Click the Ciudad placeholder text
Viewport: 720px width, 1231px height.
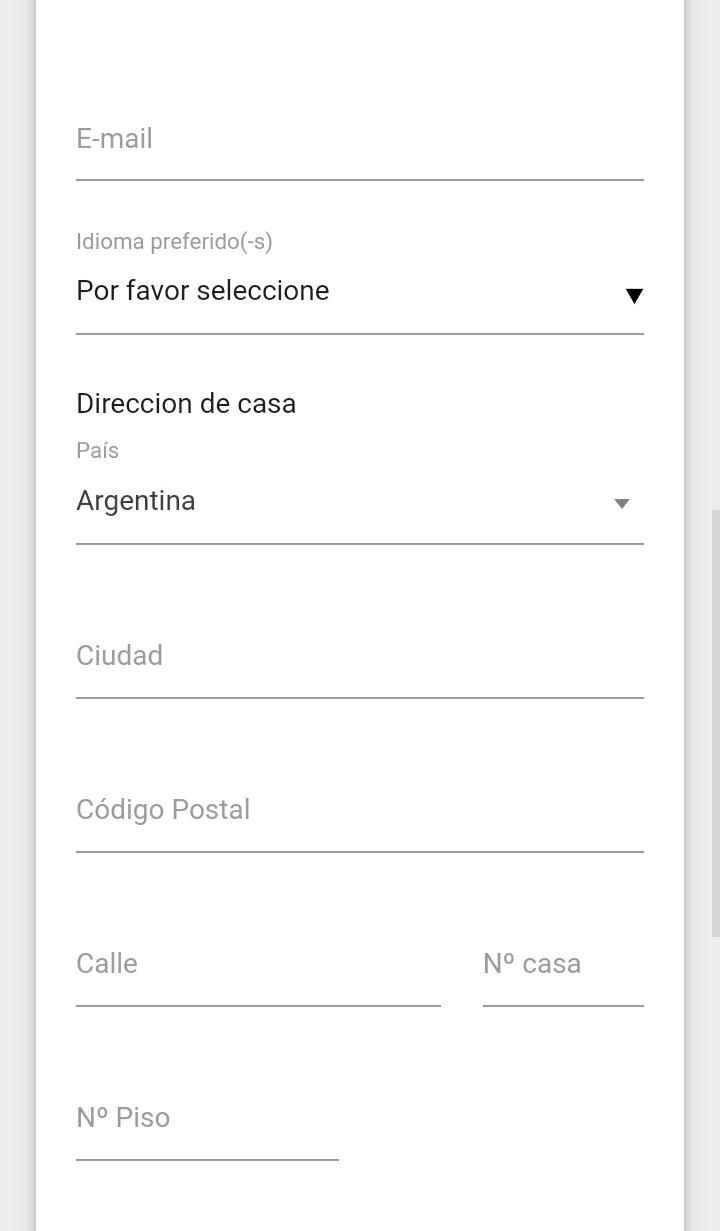pos(119,656)
